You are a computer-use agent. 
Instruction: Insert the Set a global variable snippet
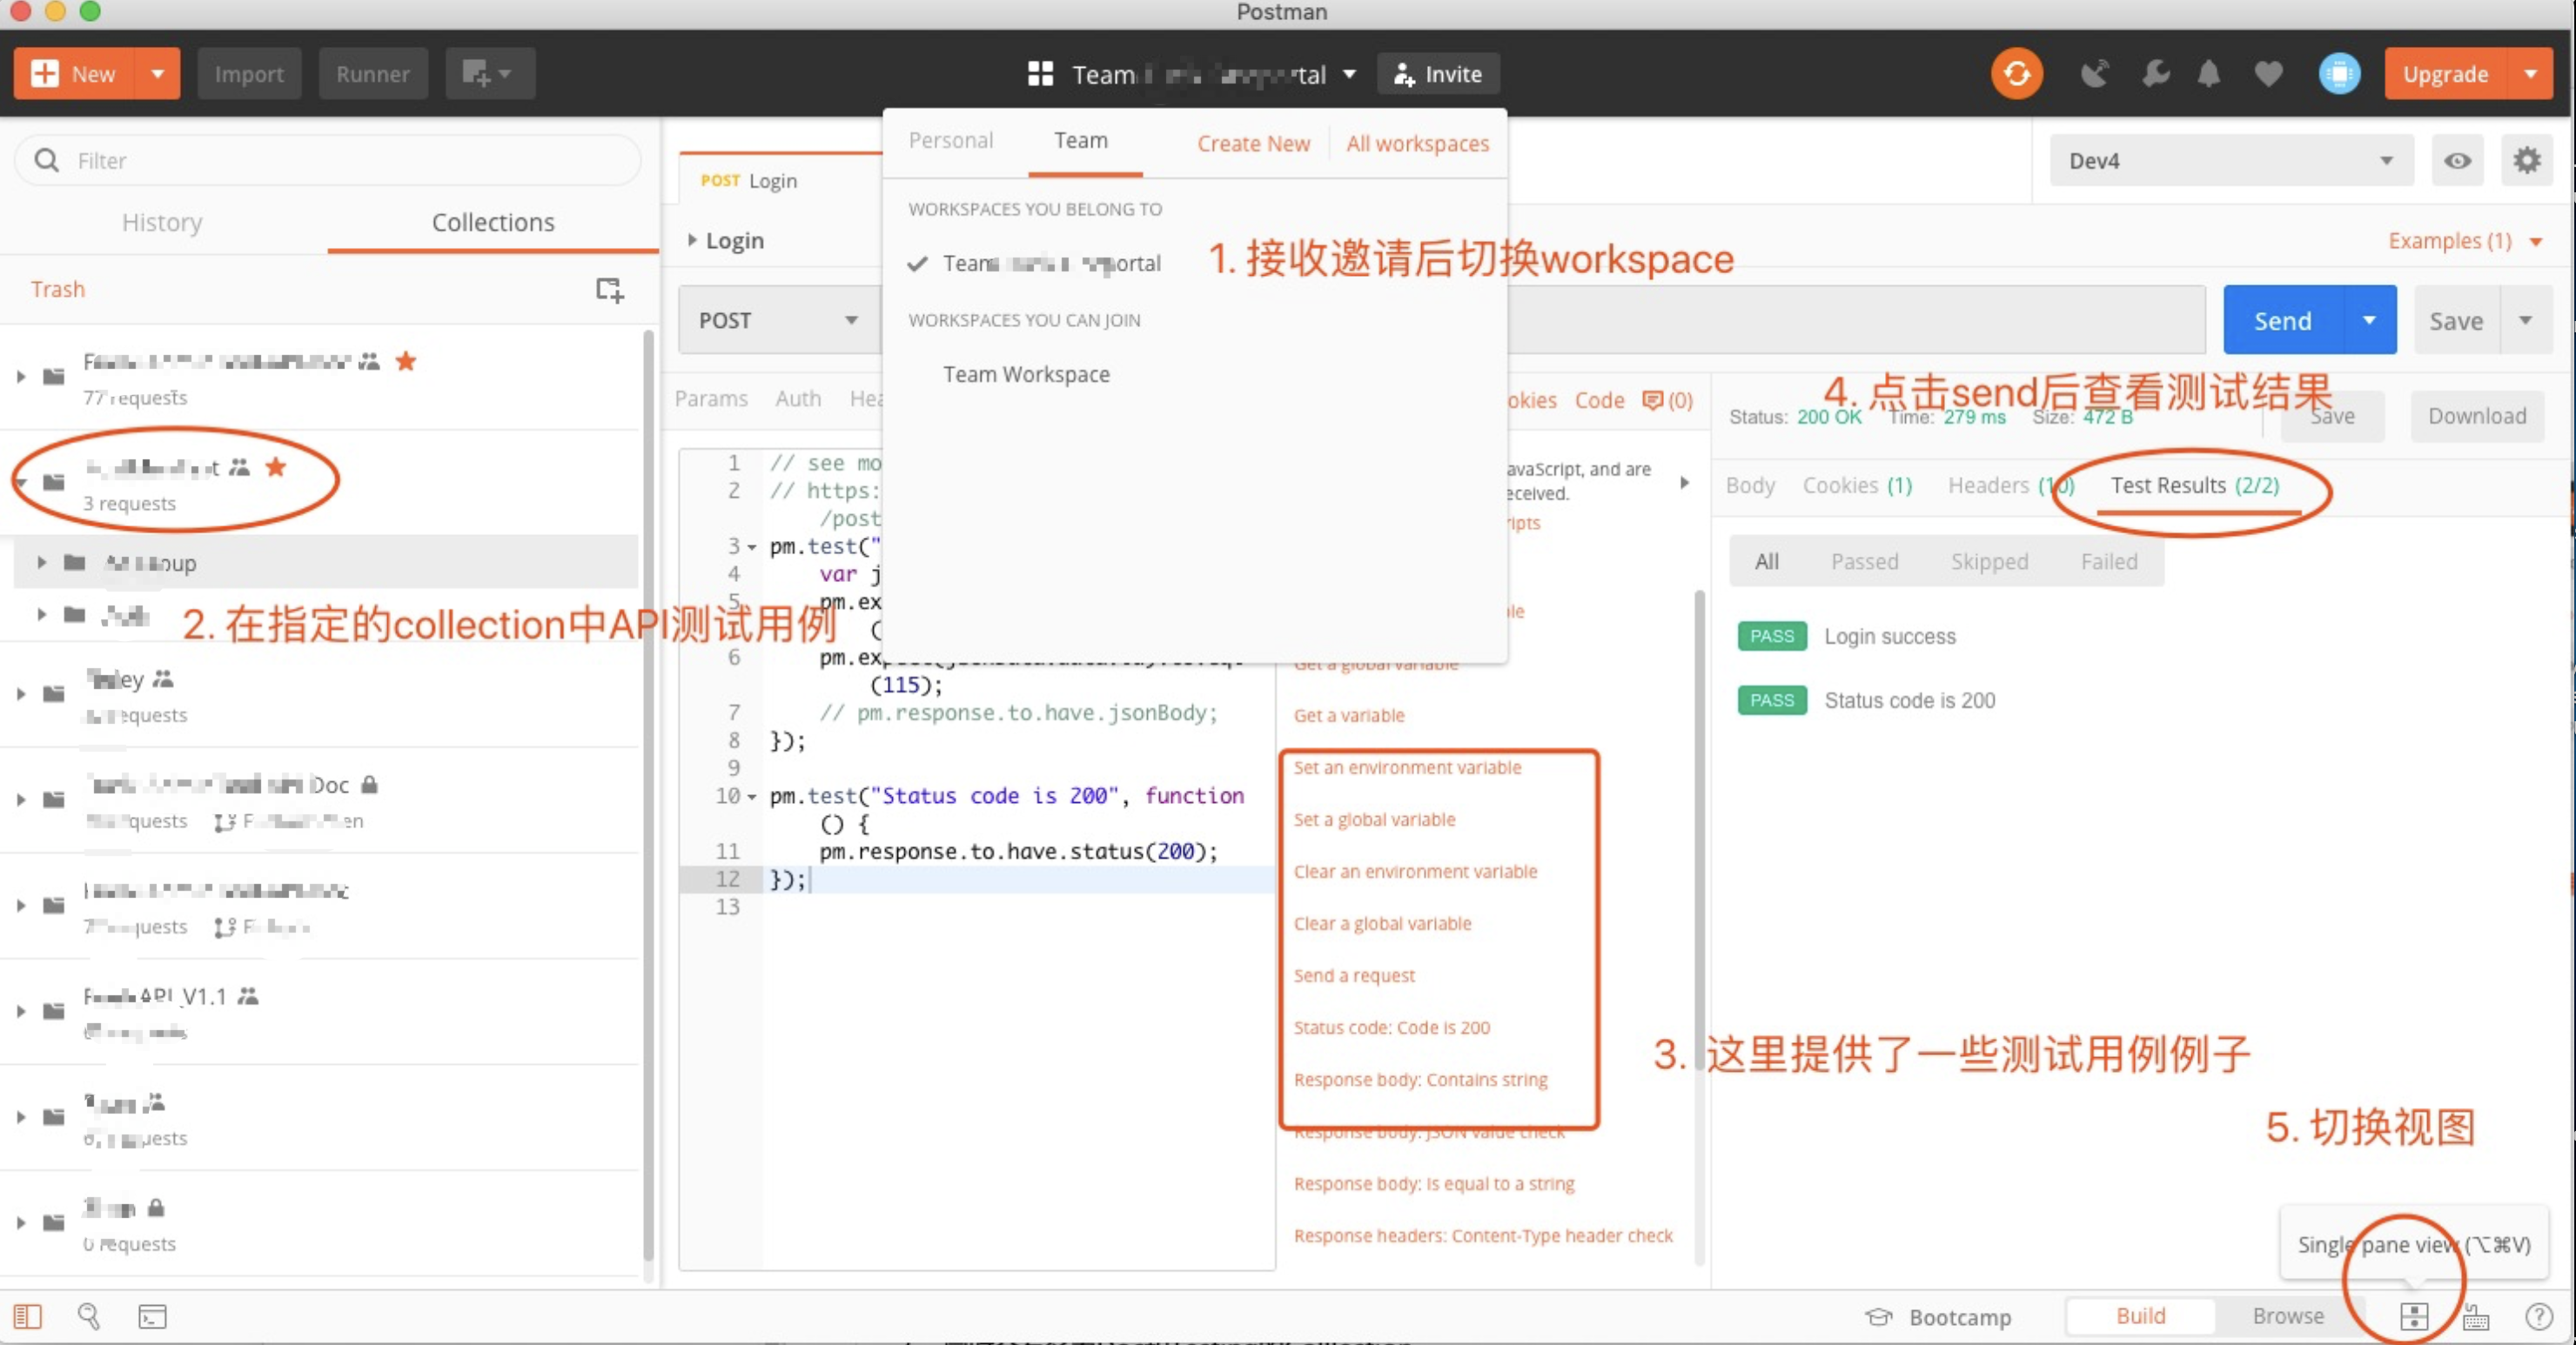1374,820
